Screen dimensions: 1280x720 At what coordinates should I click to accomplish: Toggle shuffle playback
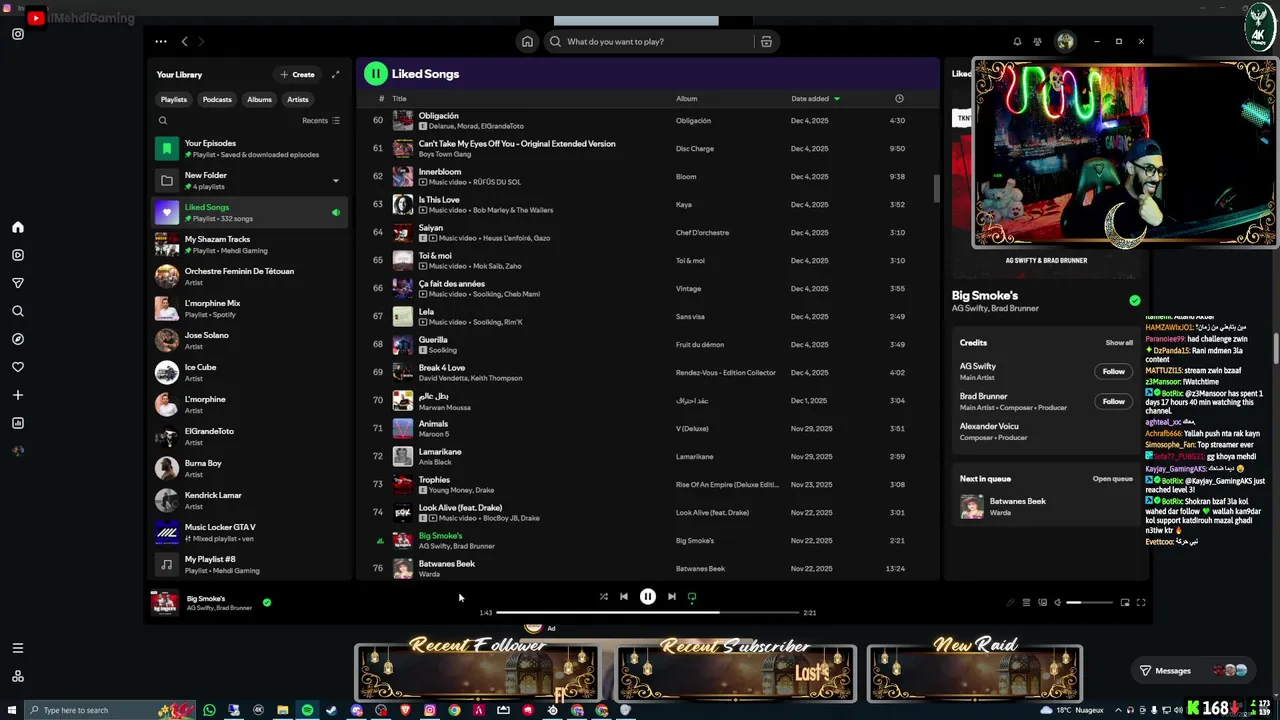point(603,597)
